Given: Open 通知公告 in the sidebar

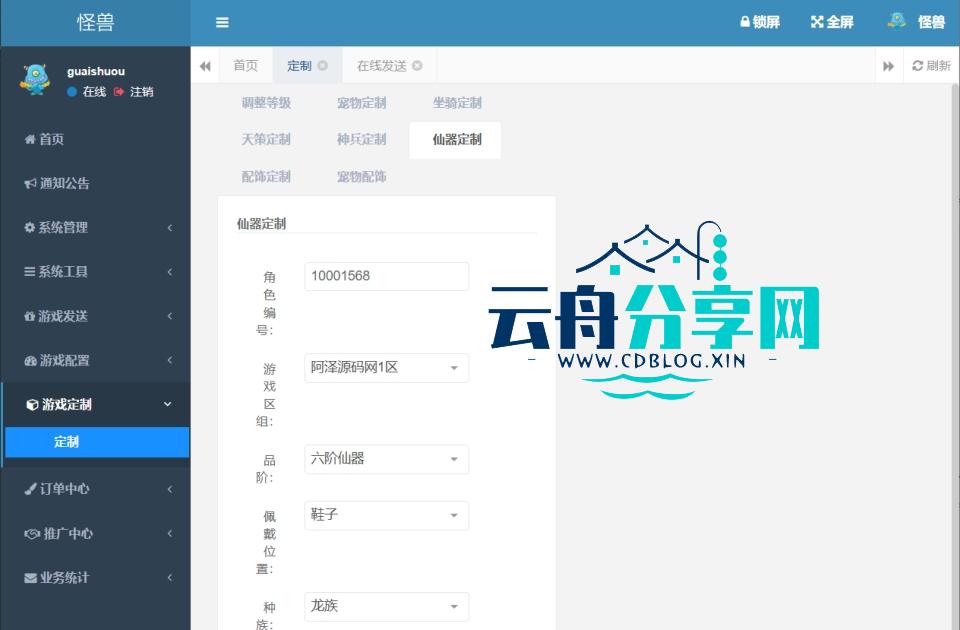Looking at the screenshot, I should (95, 183).
